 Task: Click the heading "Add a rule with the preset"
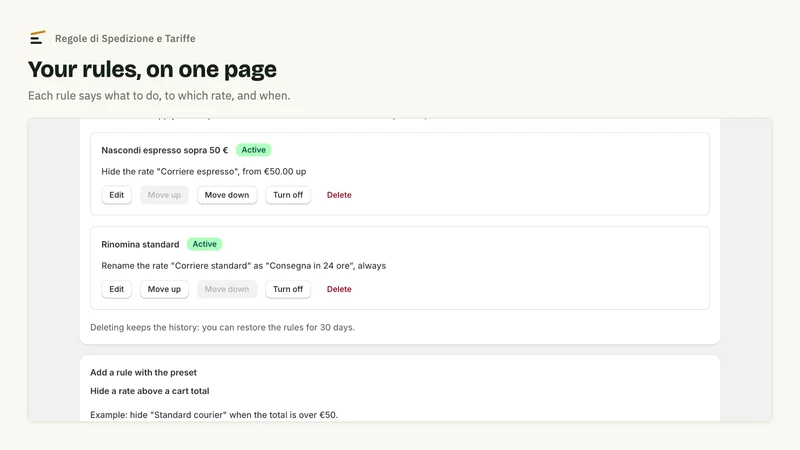(x=143, y=372)
